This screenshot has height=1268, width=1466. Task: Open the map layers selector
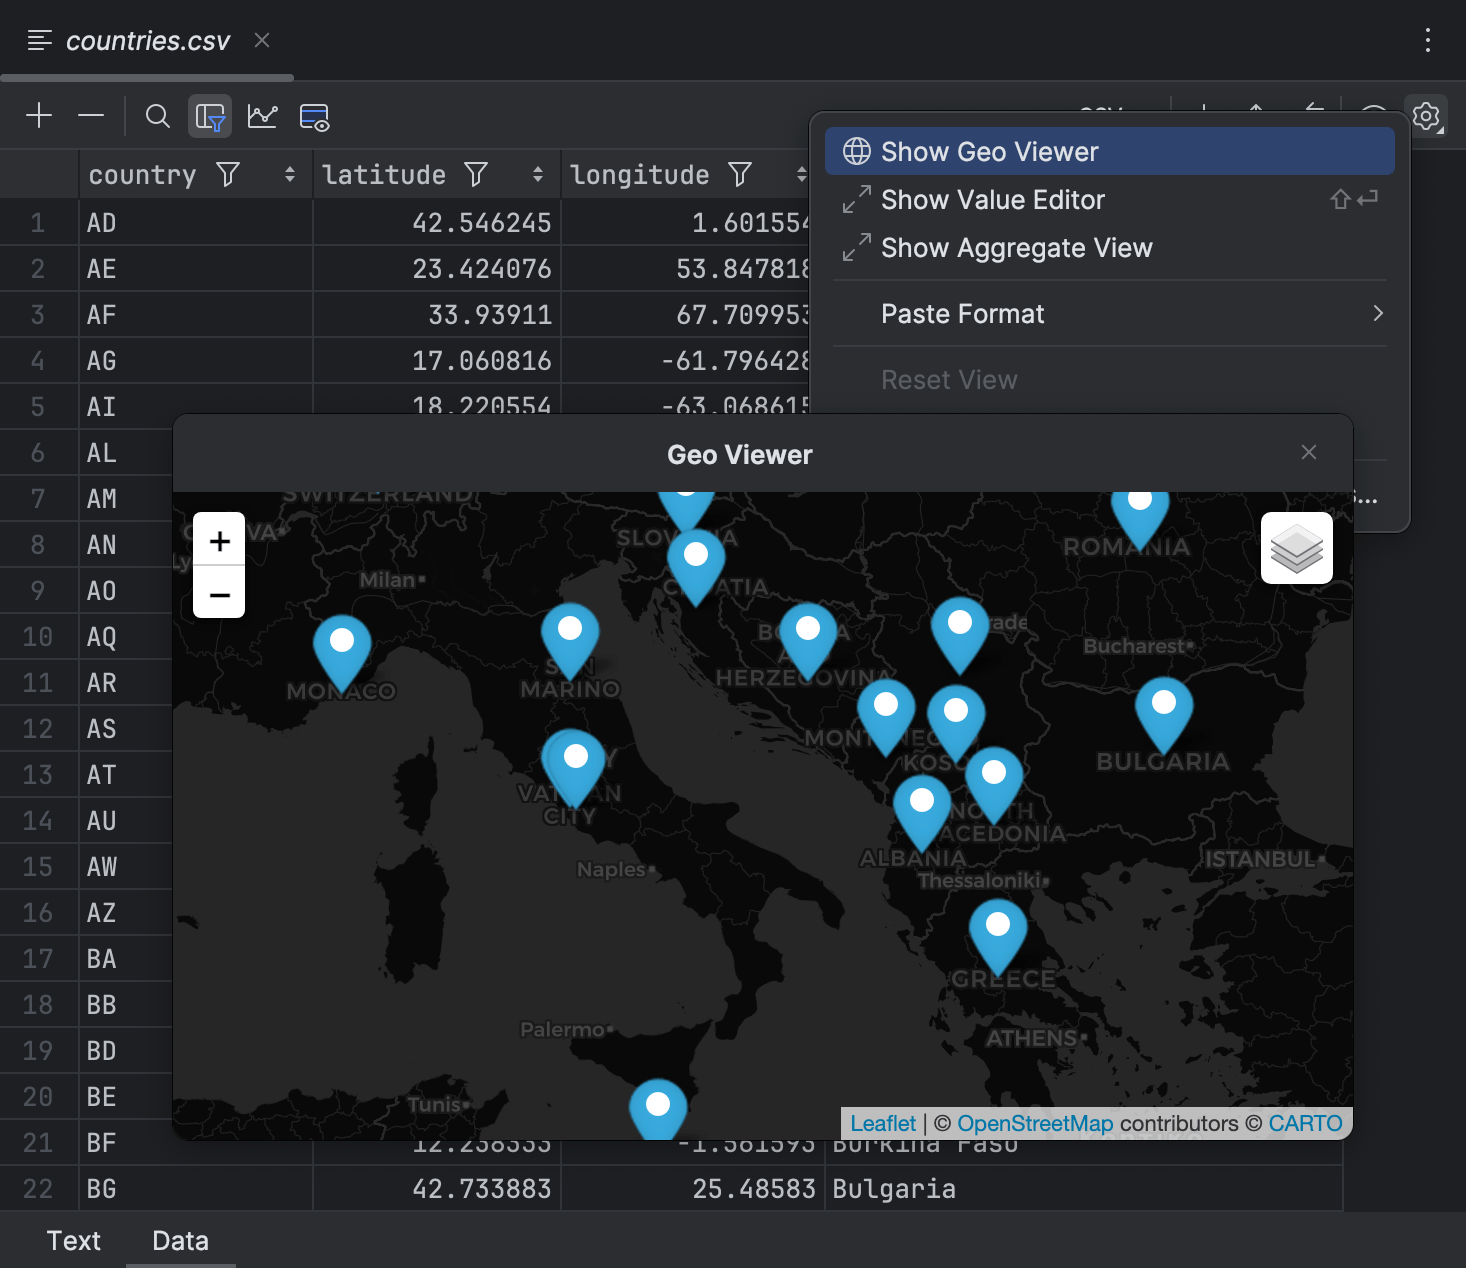click(1296, 548)
